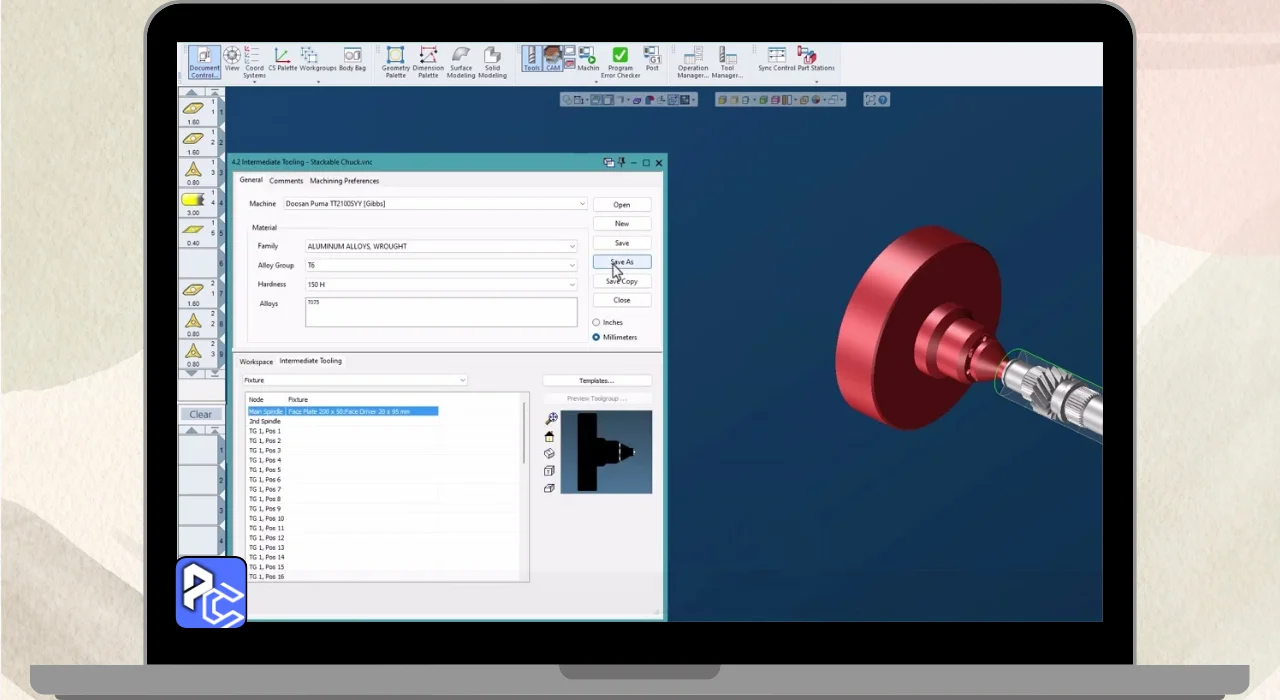The image size is (1280, 700).
Task: Toggle the pin icon in dialog title bar
Action: pos(621,162)
